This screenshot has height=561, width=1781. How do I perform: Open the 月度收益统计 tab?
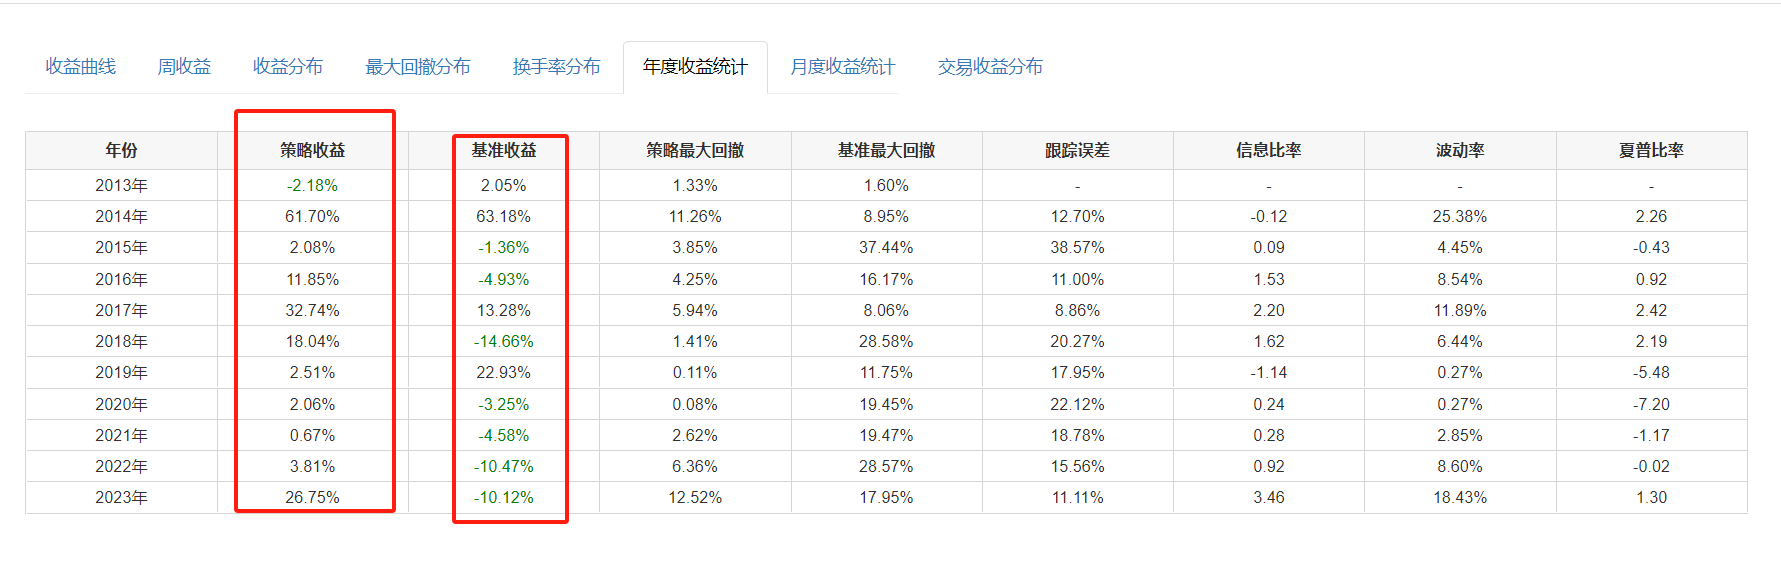click(842, 67)
